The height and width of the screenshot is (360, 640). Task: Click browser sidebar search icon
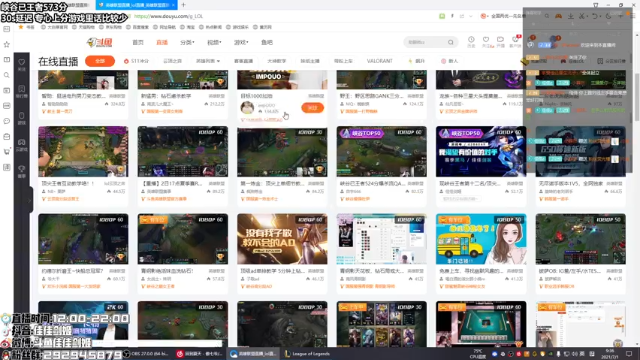tap(7, 75)
